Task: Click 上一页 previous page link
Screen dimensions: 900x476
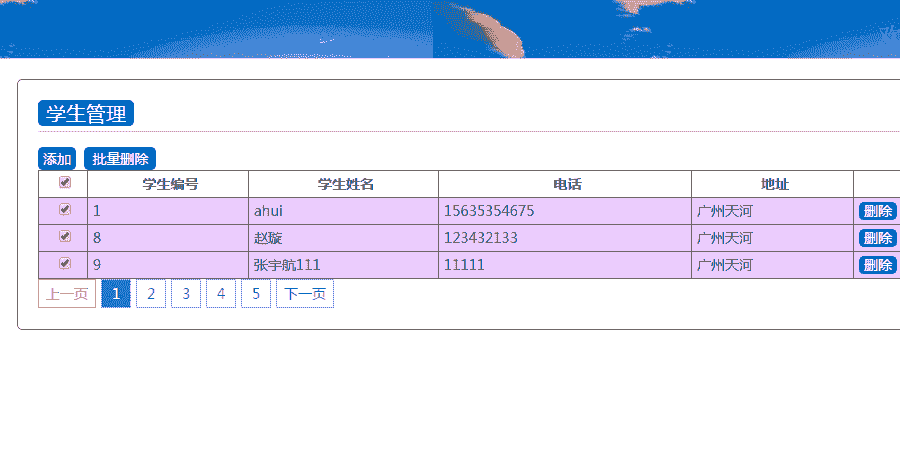Action: [x=67, y=294]
